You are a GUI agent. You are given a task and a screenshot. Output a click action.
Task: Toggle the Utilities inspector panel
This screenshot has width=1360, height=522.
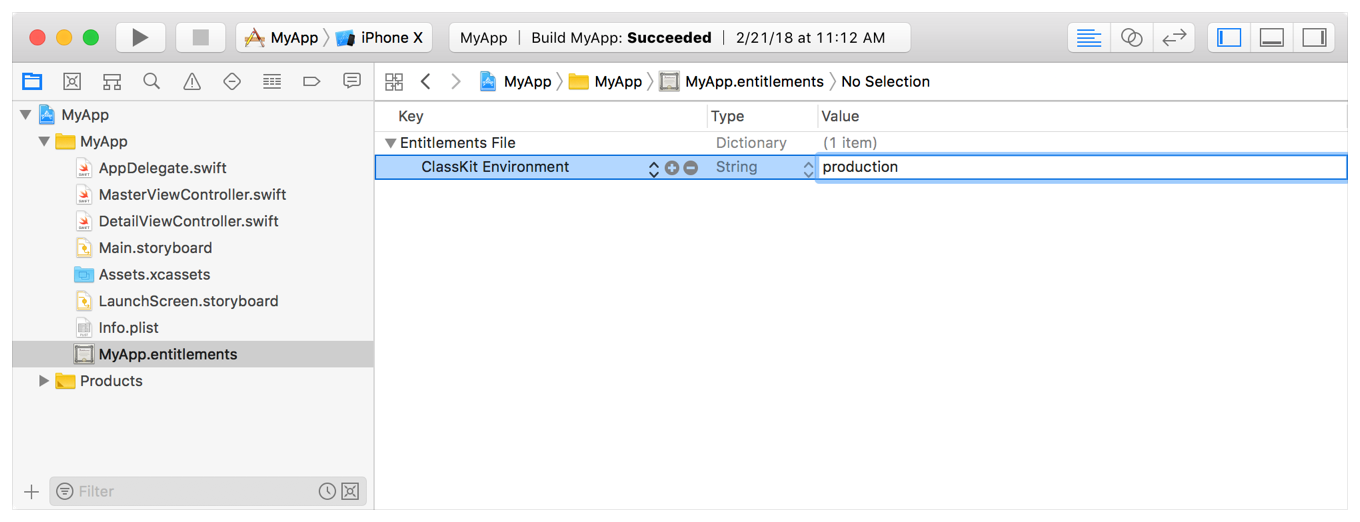[x=1314, y=38]
